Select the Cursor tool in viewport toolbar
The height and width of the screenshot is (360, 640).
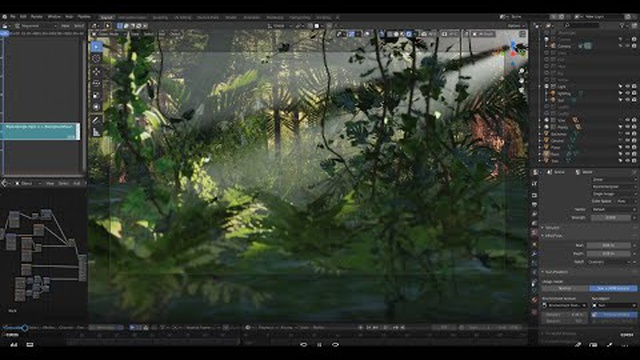click(96, 59)
